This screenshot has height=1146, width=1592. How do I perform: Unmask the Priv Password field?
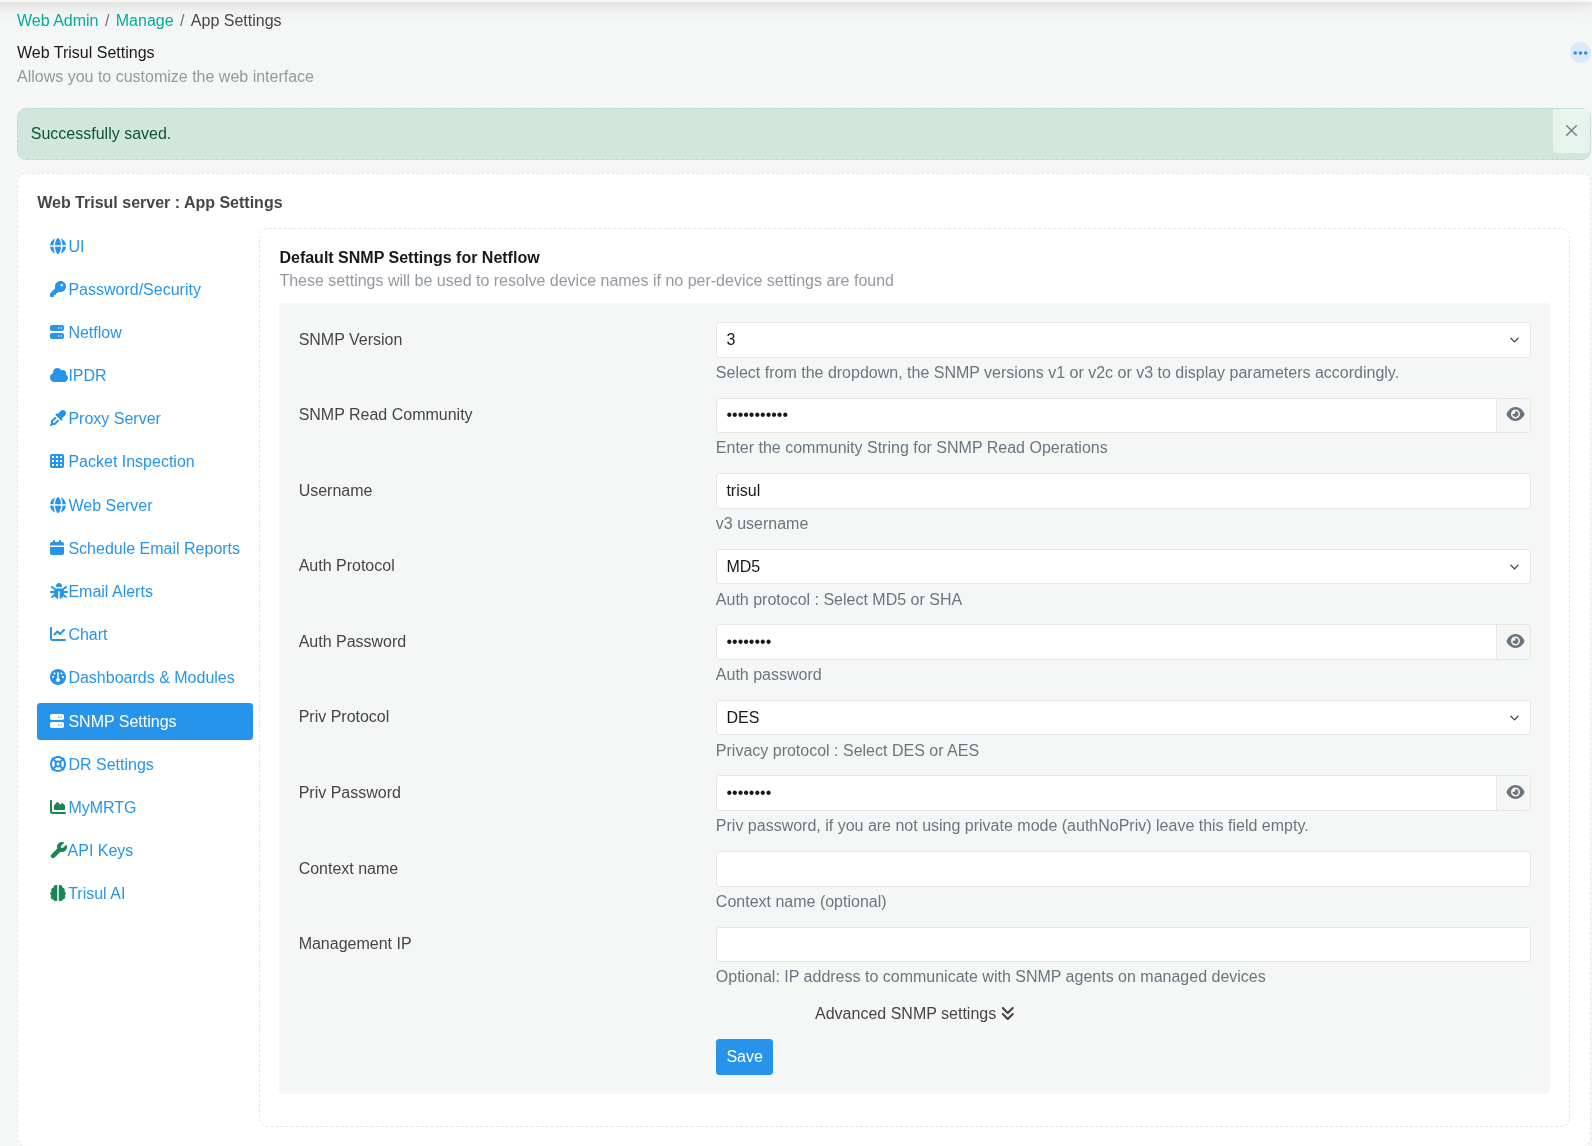[1514, 792]
